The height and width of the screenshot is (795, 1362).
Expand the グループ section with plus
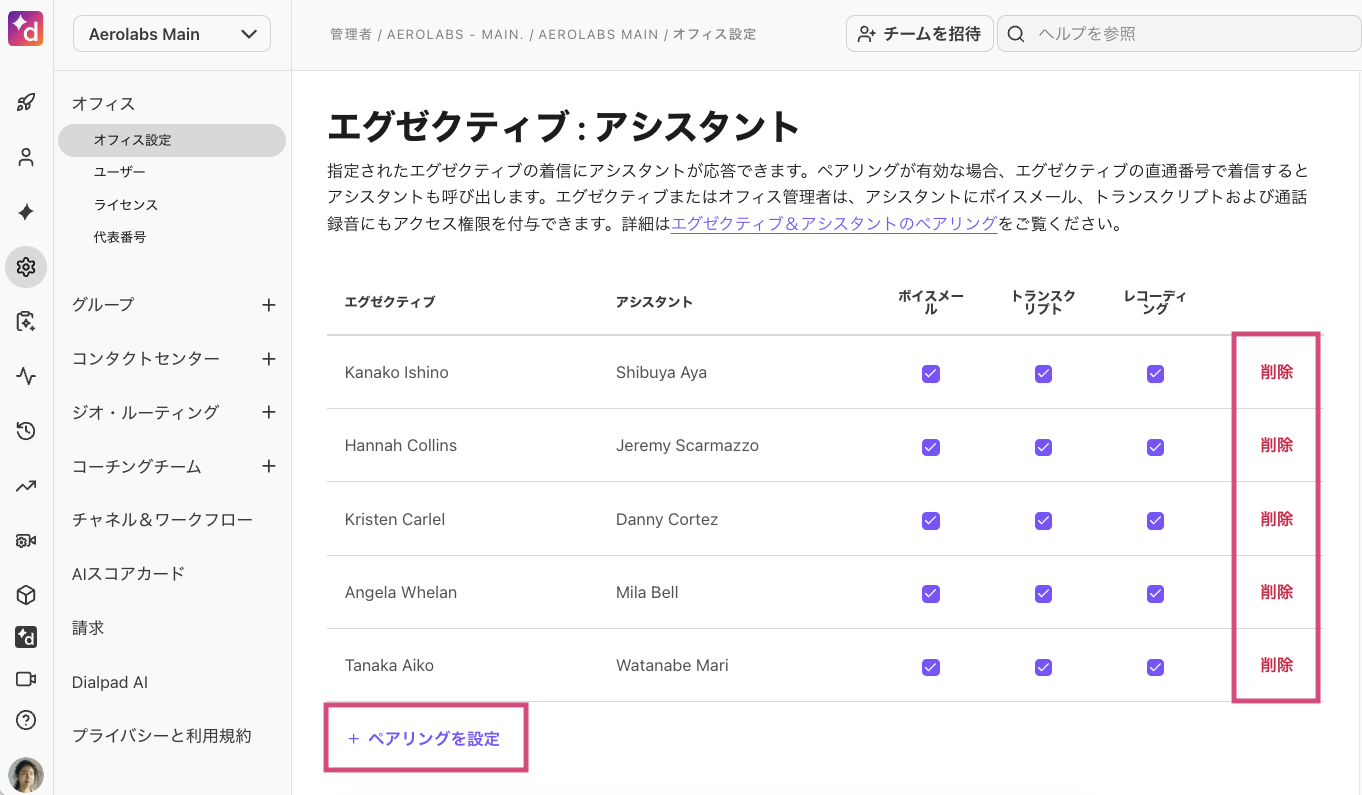[268, 305]
